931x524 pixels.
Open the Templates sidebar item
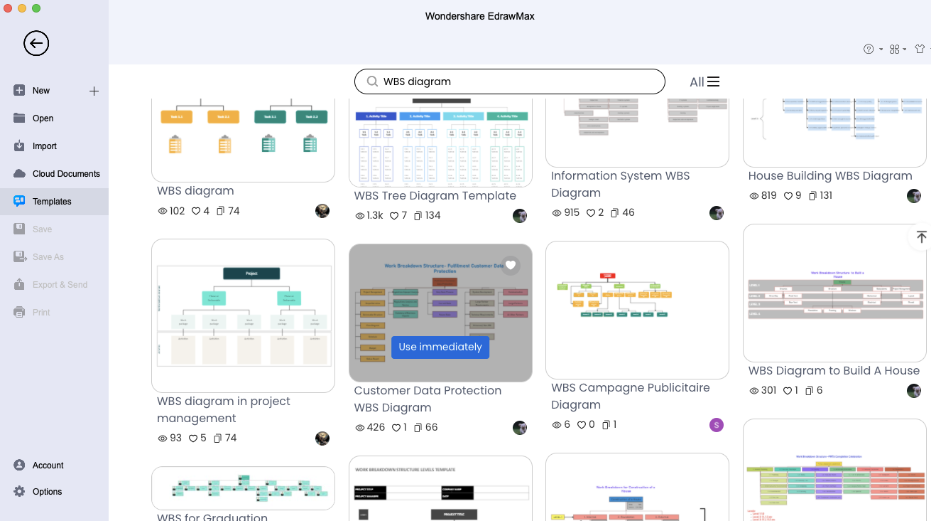[54, 202]
